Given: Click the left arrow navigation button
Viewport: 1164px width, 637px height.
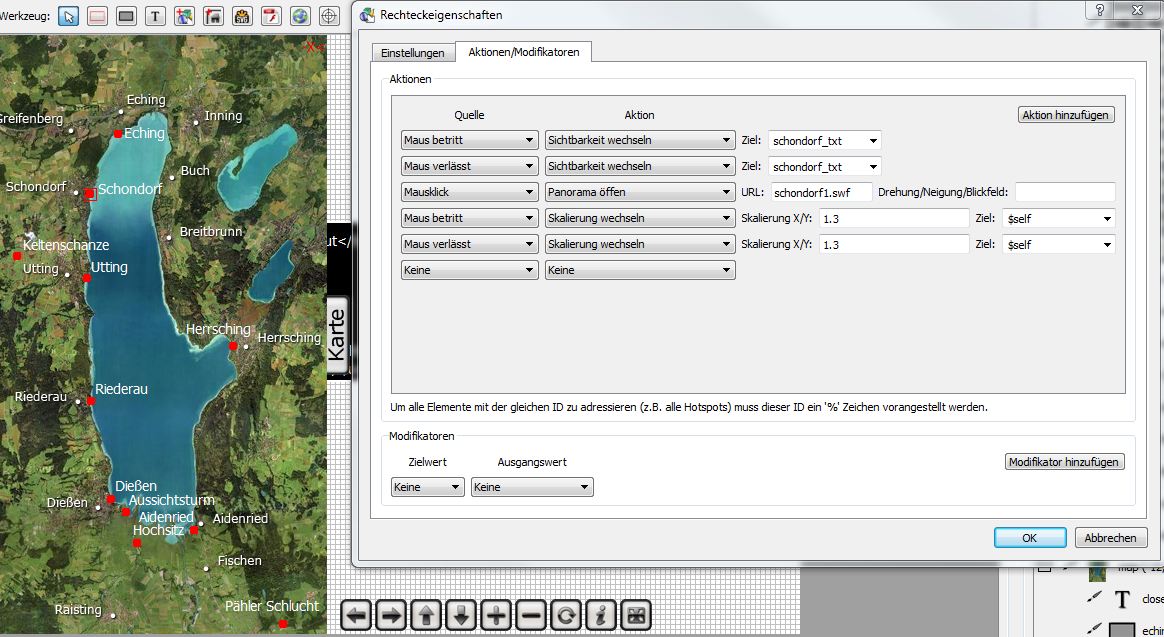Looking at the screenshot, I should pos(358,615).
